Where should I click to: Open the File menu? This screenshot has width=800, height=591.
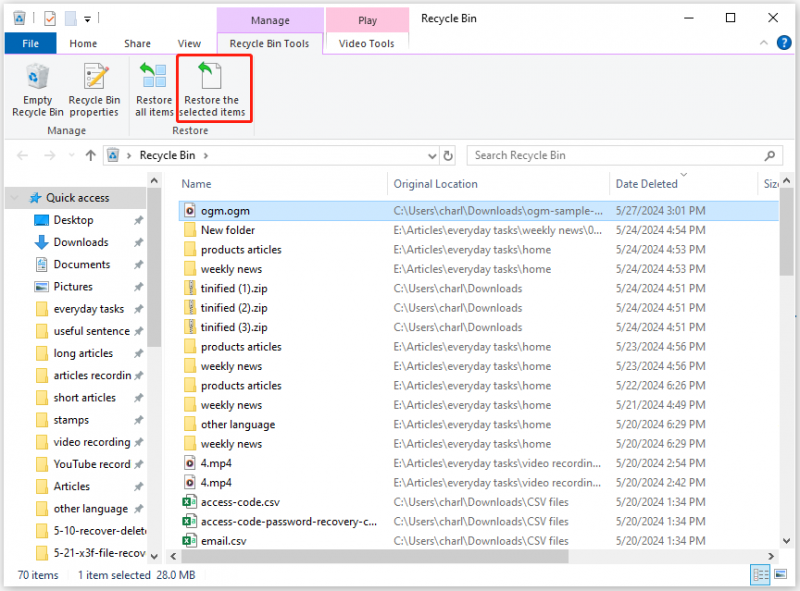[x=30, y=43]
